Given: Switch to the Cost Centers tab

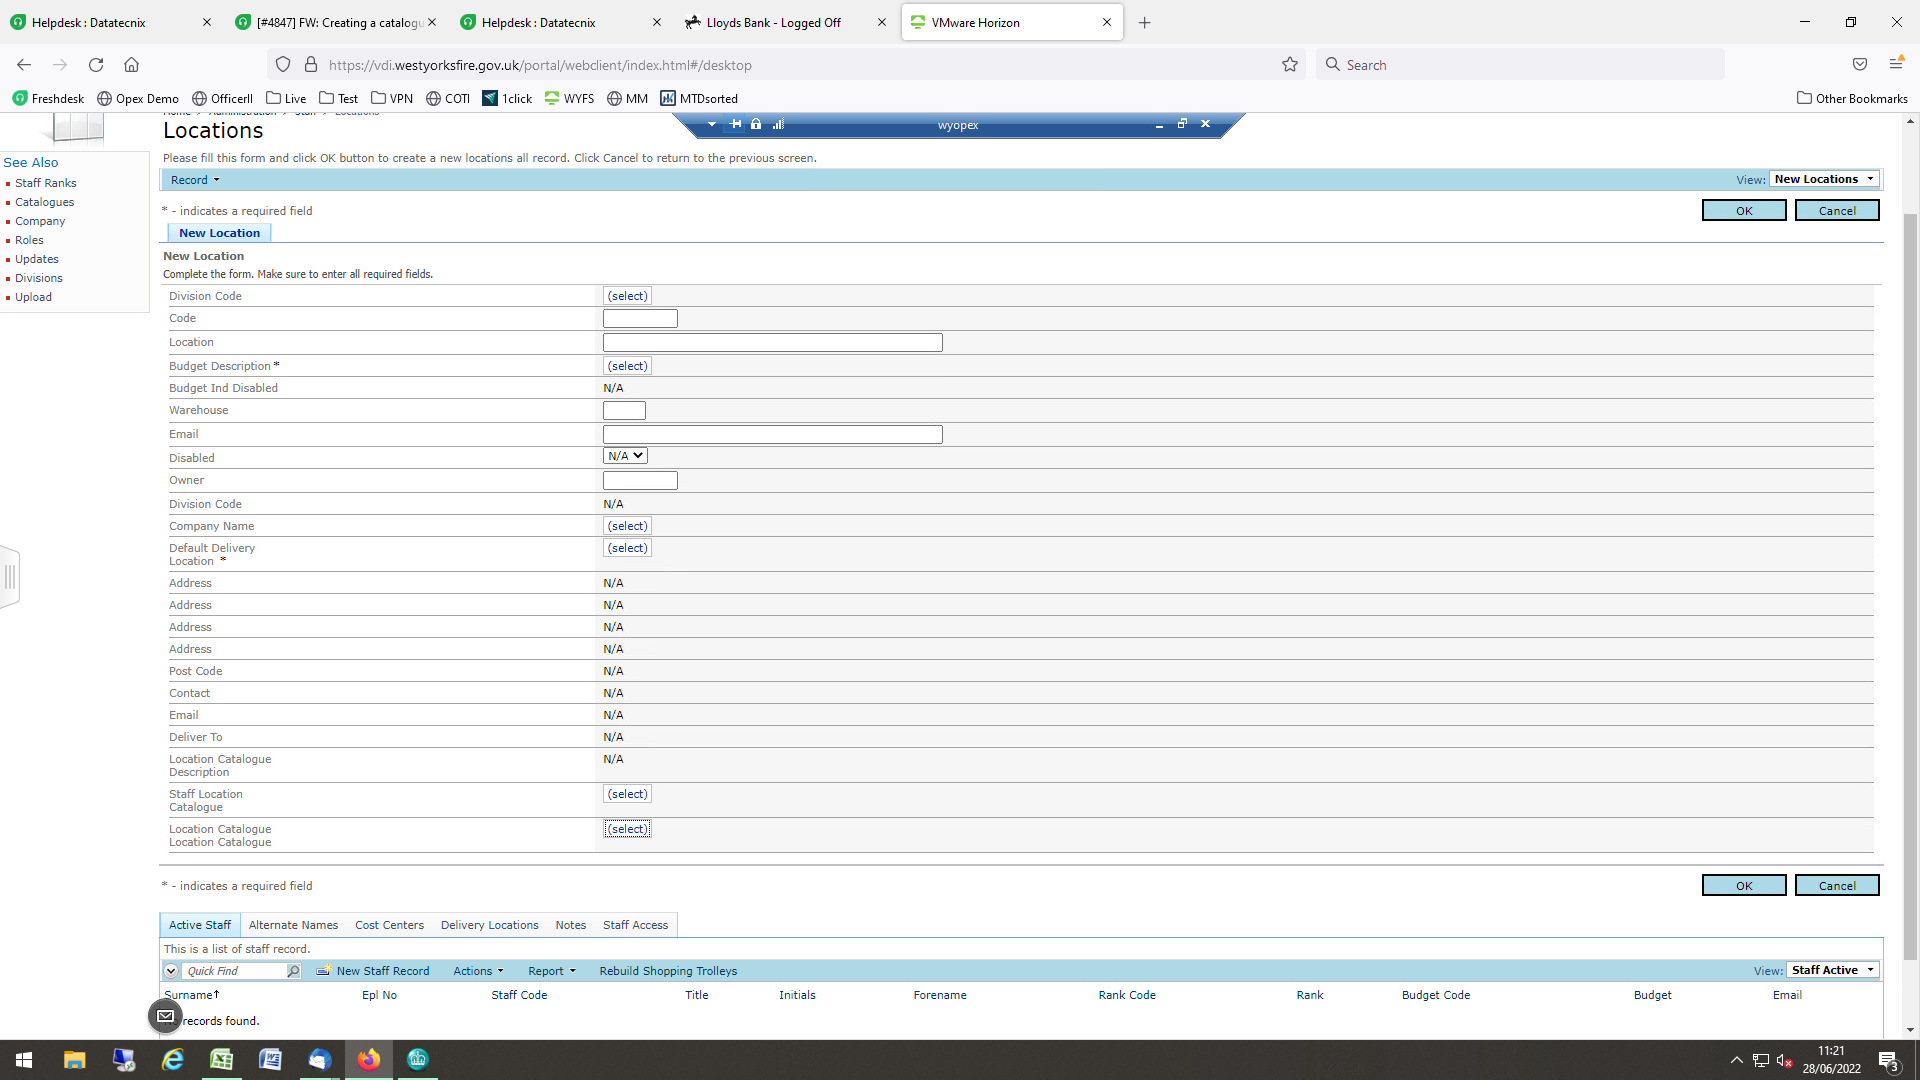Looking at the screenshot, I should pyautogui.click(x=389, y=925).
